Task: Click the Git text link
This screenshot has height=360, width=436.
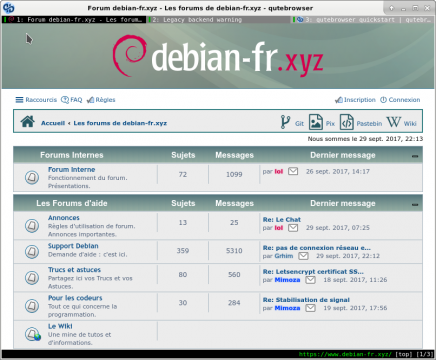Action: [299, 124]
